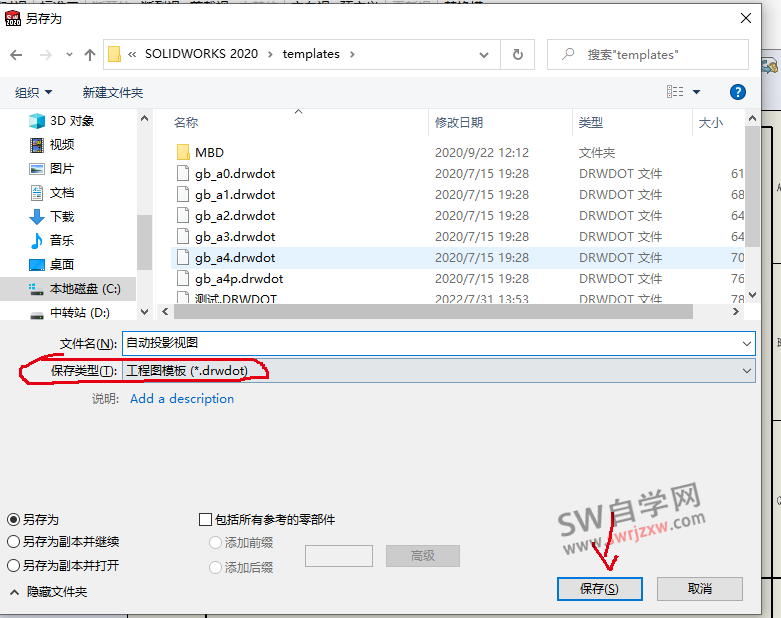The width and height of the screenshot is (781, 618).
Task: Click the chevron after templates in path
Action: tap(352, 54)
